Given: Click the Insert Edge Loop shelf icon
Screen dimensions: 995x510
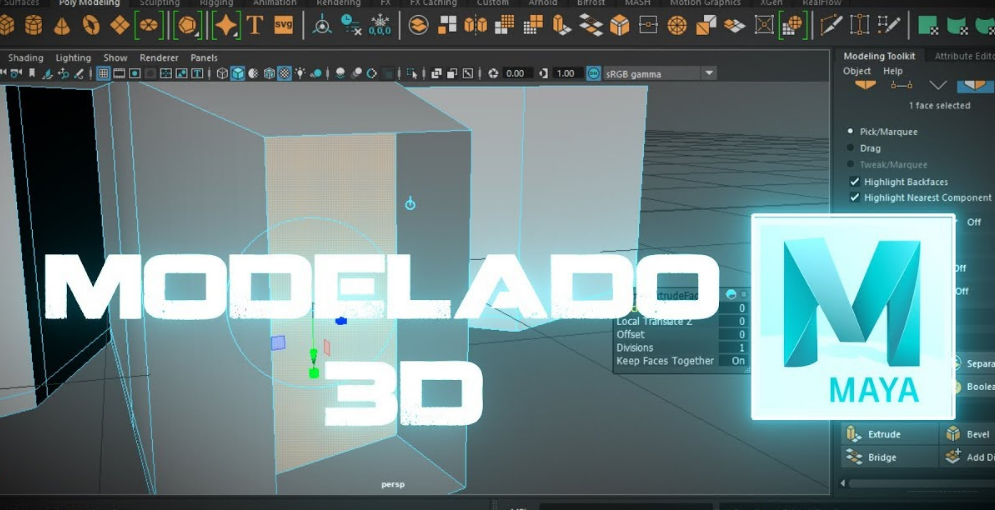Looking at the screenshot, I should click(x=859, y=25).
